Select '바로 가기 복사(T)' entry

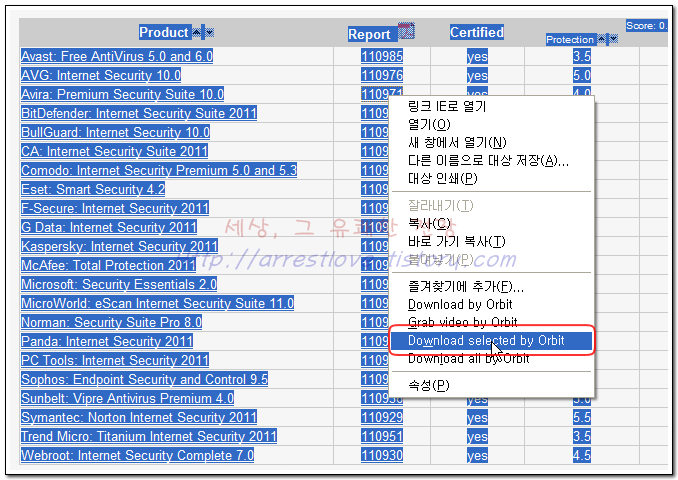pos(491,241)
